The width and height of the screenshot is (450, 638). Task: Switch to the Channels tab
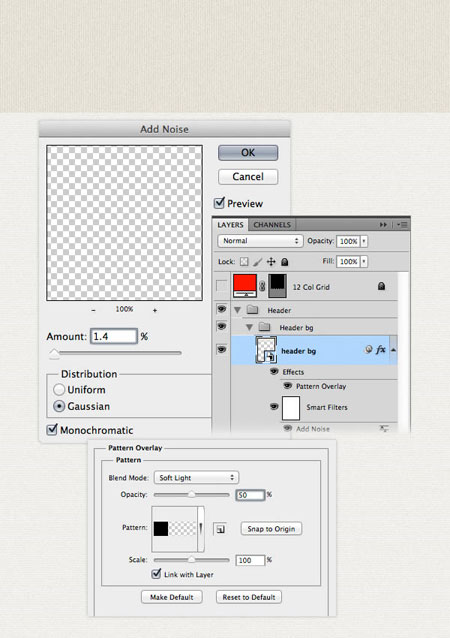pyautogui.click(x=272, y=225)
